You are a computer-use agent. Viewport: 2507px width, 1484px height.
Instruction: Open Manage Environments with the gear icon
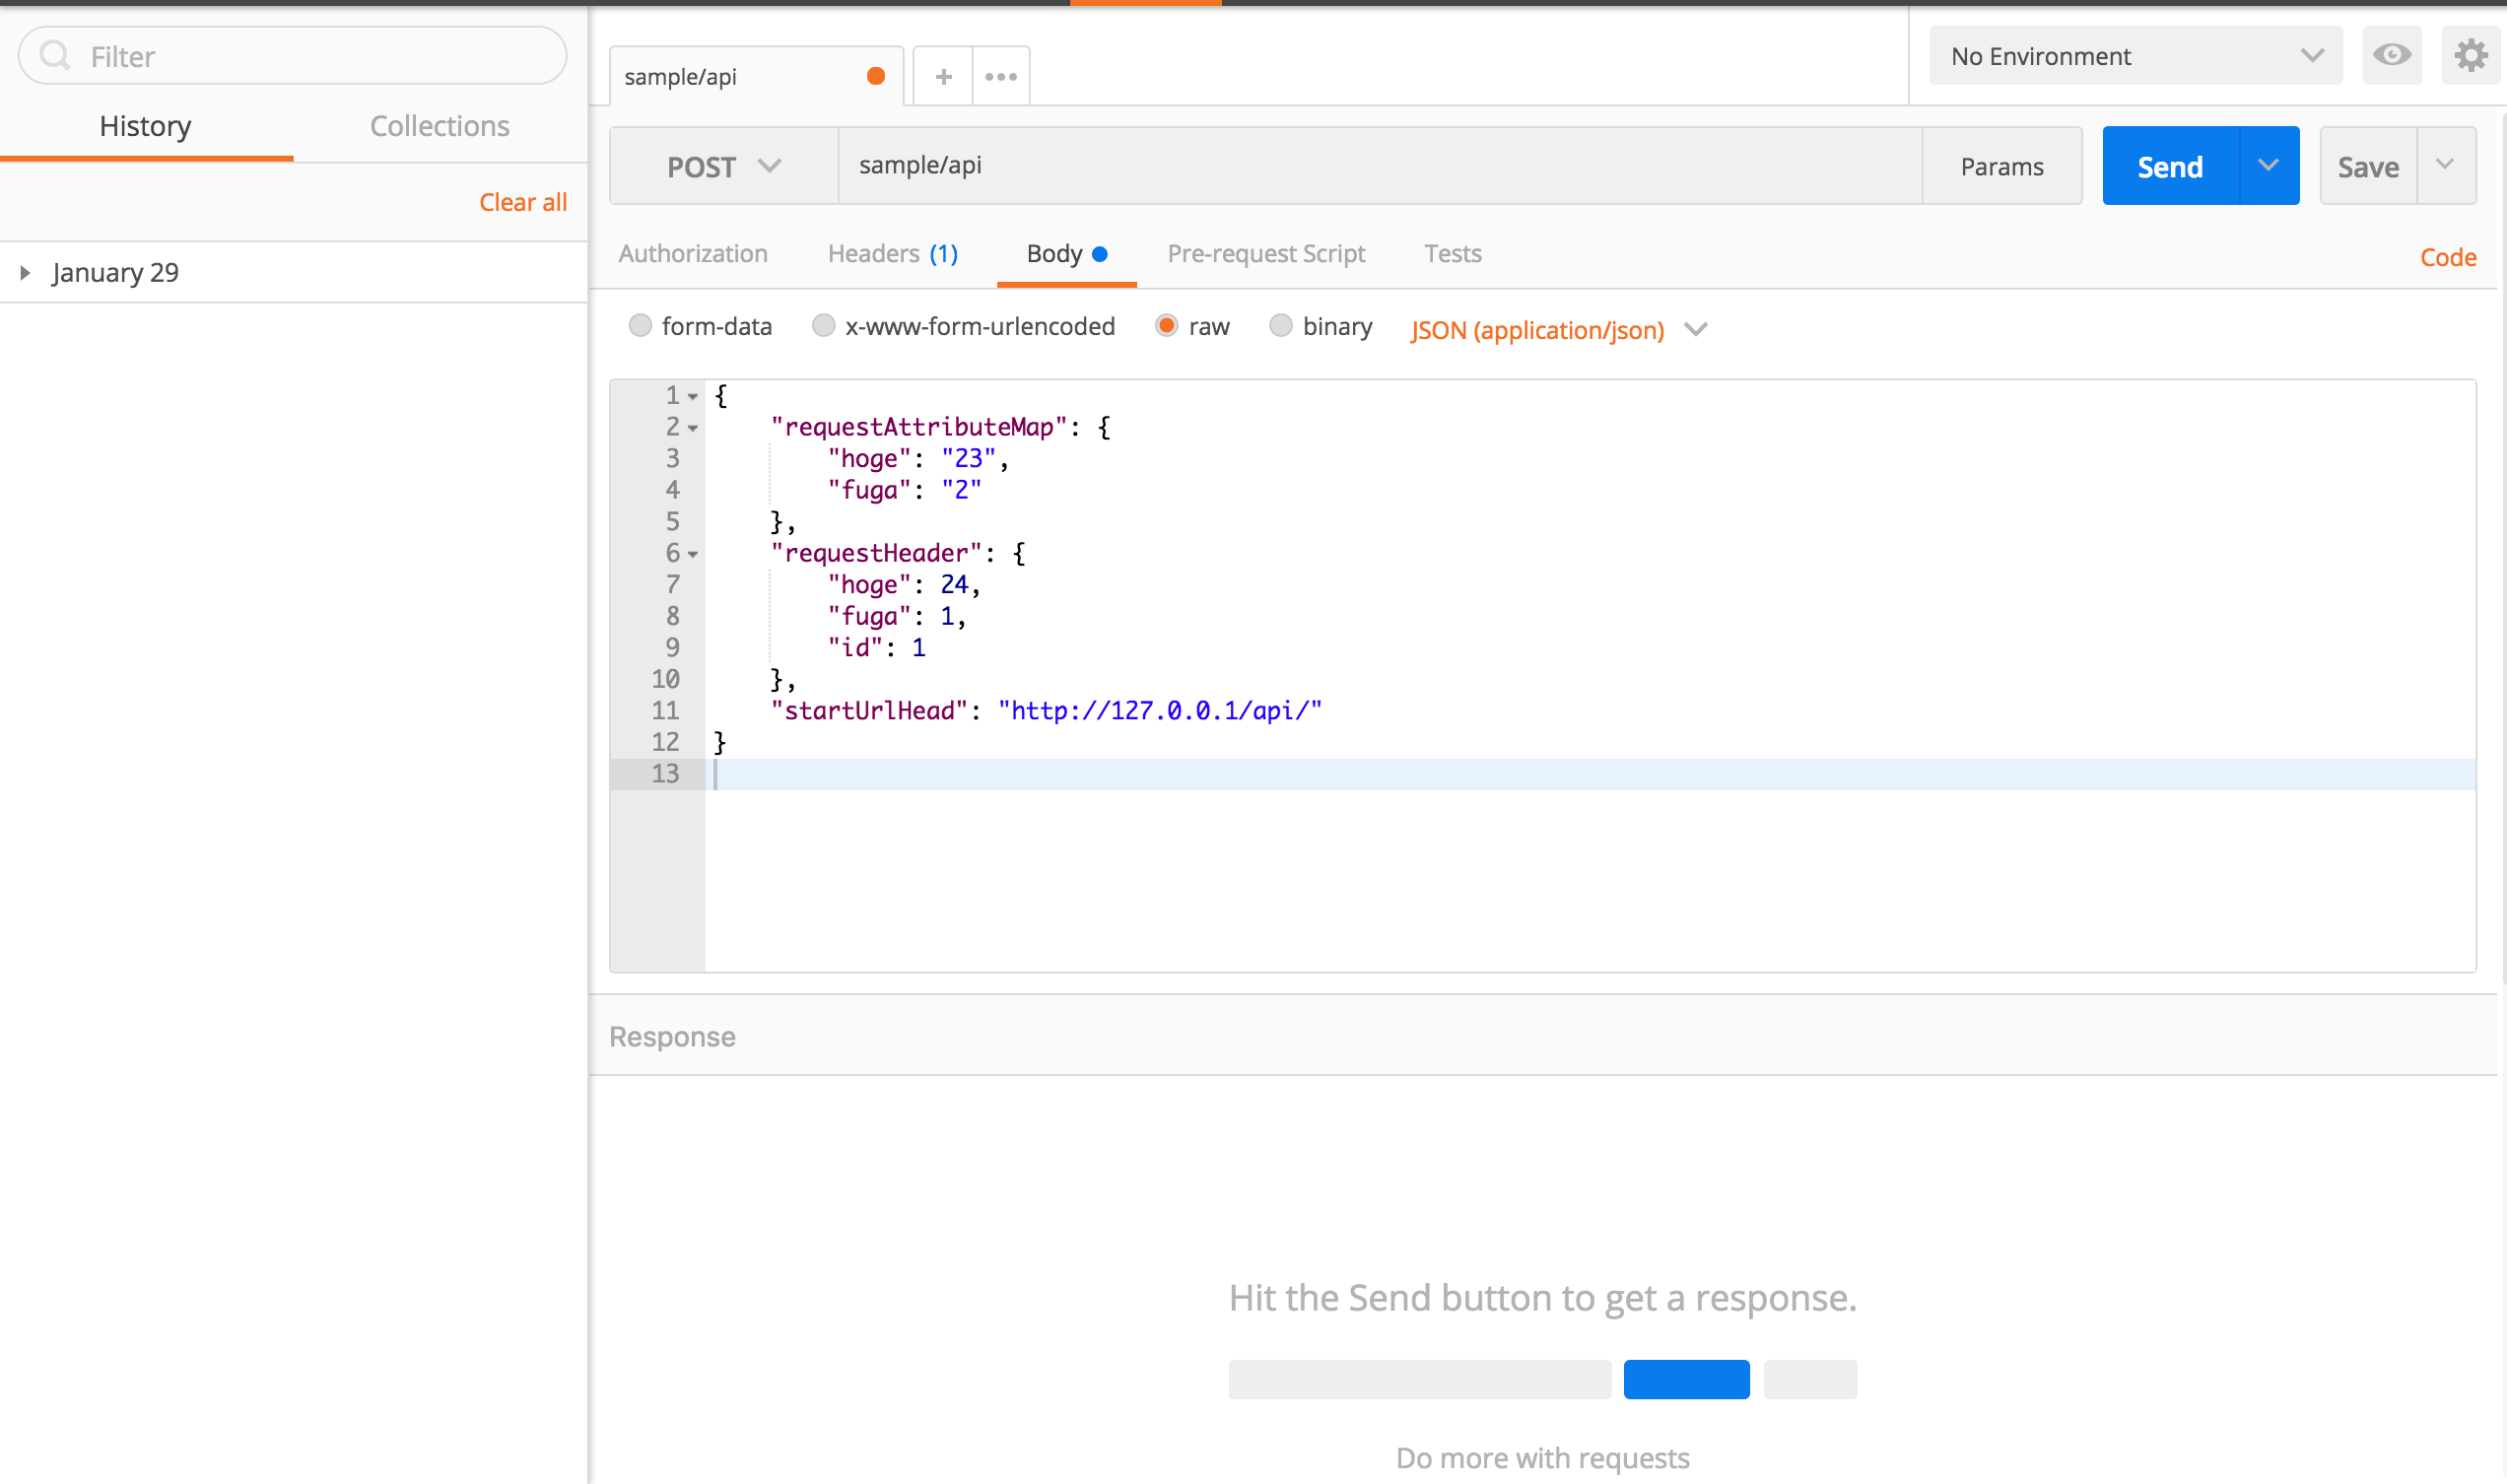click(2471, 55)
